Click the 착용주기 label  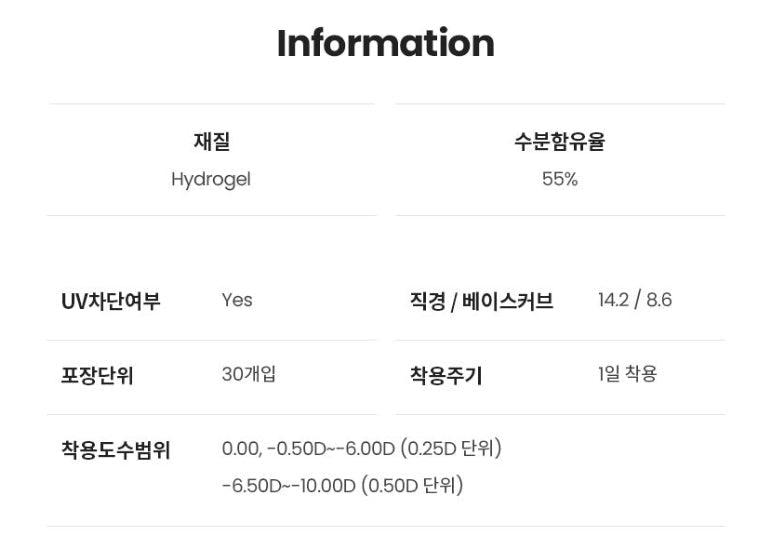446,376
